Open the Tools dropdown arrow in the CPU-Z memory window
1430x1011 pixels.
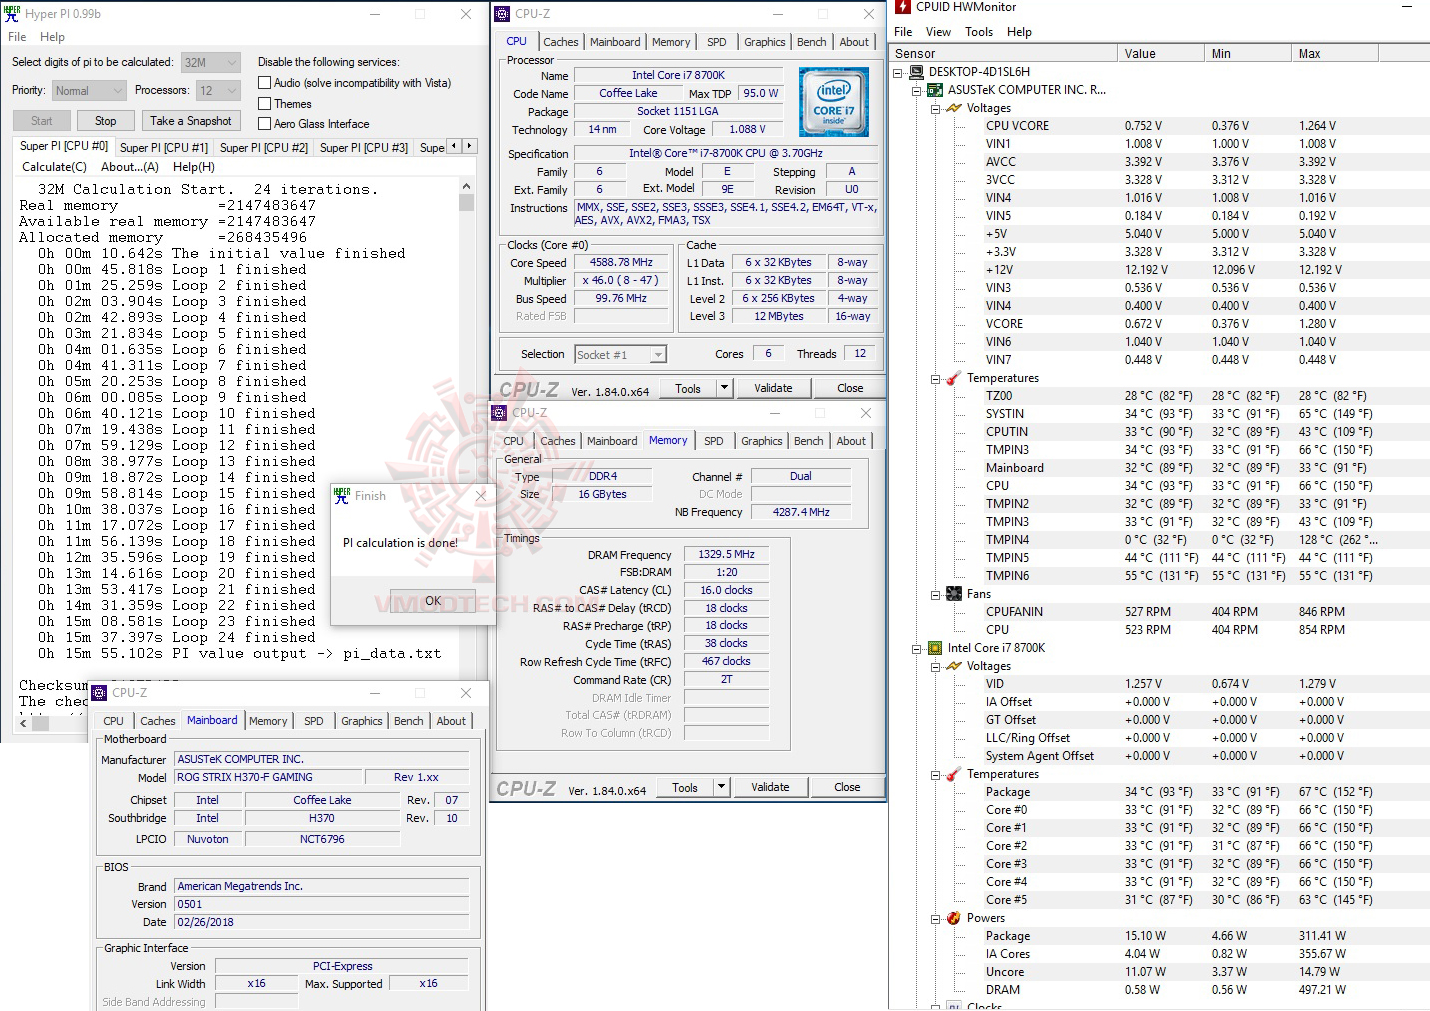click(x=721, y=787)
